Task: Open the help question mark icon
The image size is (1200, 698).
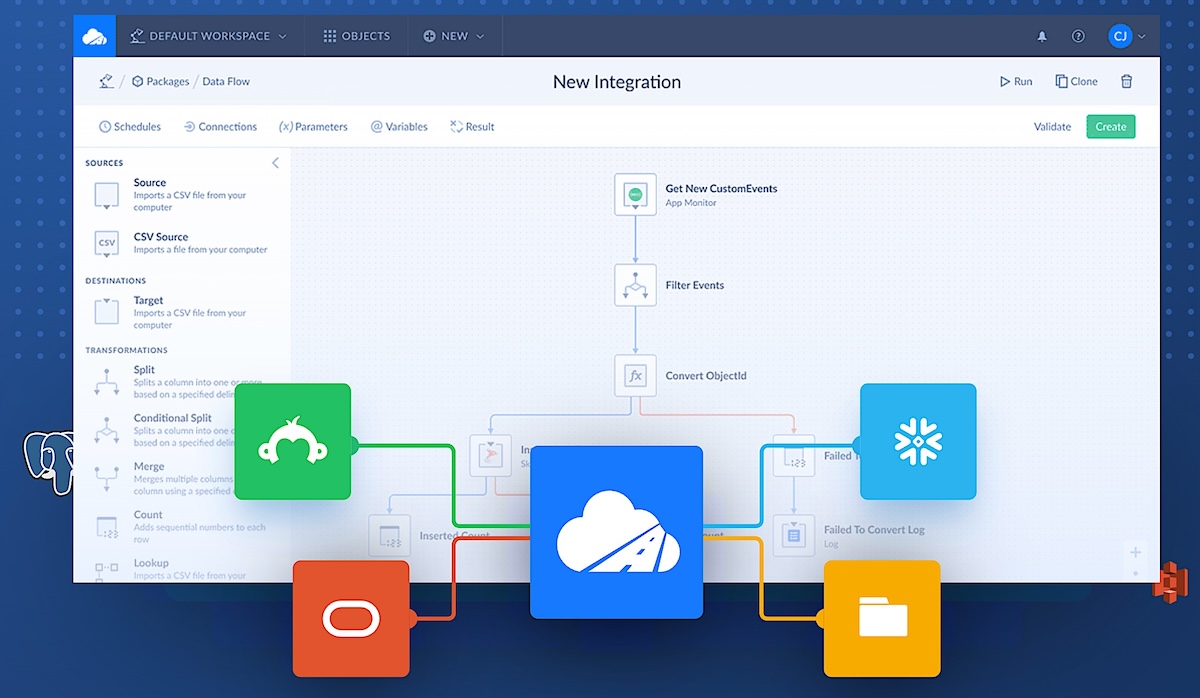Action: [1078, 36]
